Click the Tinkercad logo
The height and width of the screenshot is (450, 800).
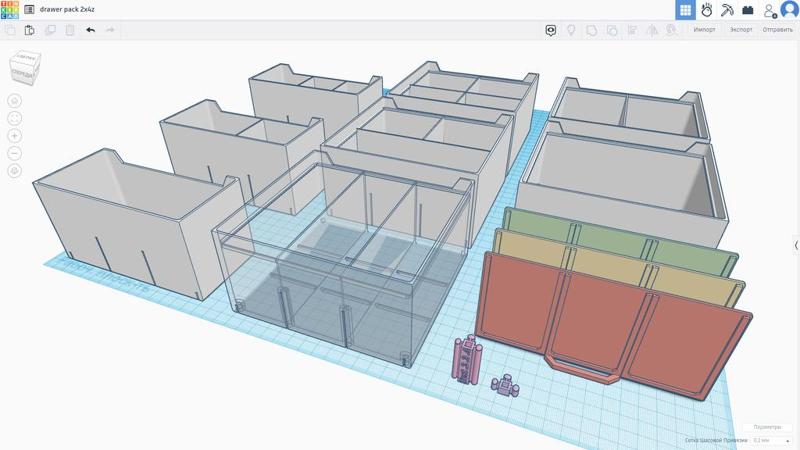(x=10, y=10)
